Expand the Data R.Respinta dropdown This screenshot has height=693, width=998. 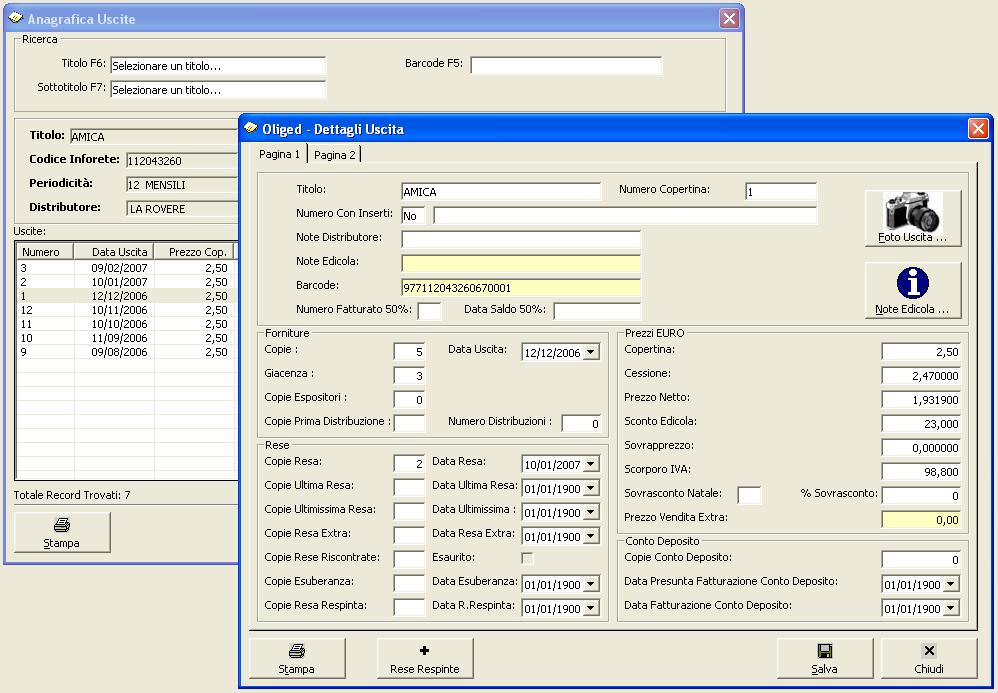pos(591,608)
